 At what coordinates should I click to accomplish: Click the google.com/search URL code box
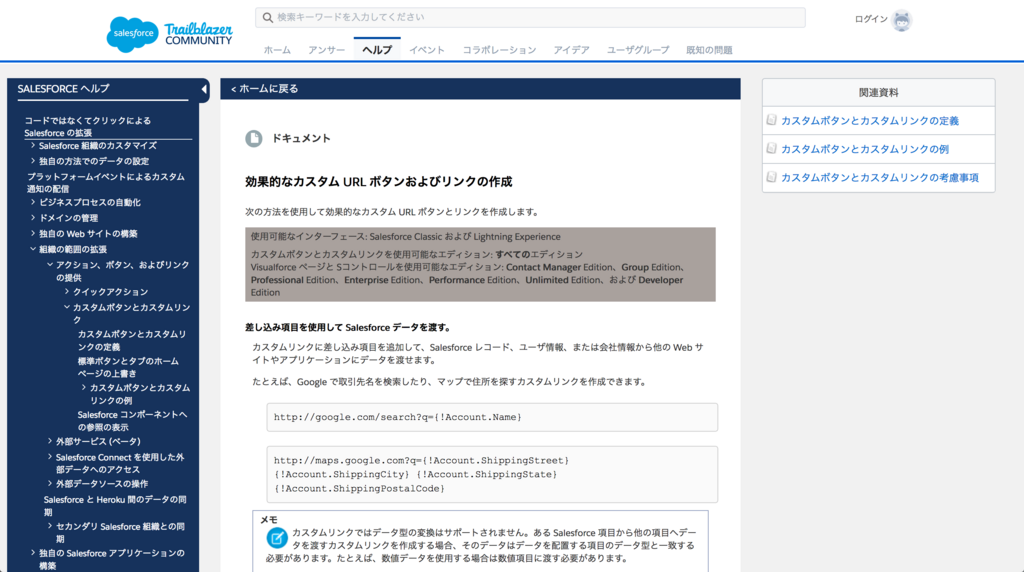coord(492,417)
